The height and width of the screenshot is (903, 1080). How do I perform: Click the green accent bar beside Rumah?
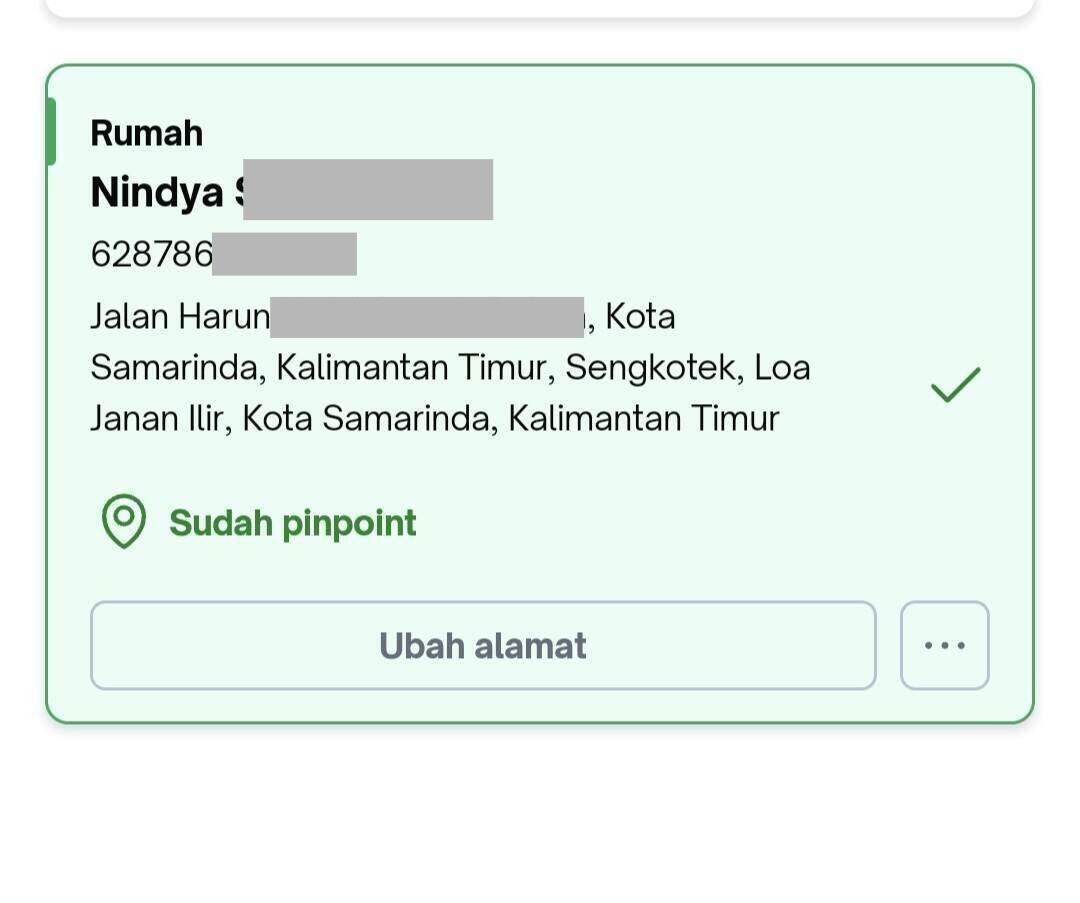(51, 132)
